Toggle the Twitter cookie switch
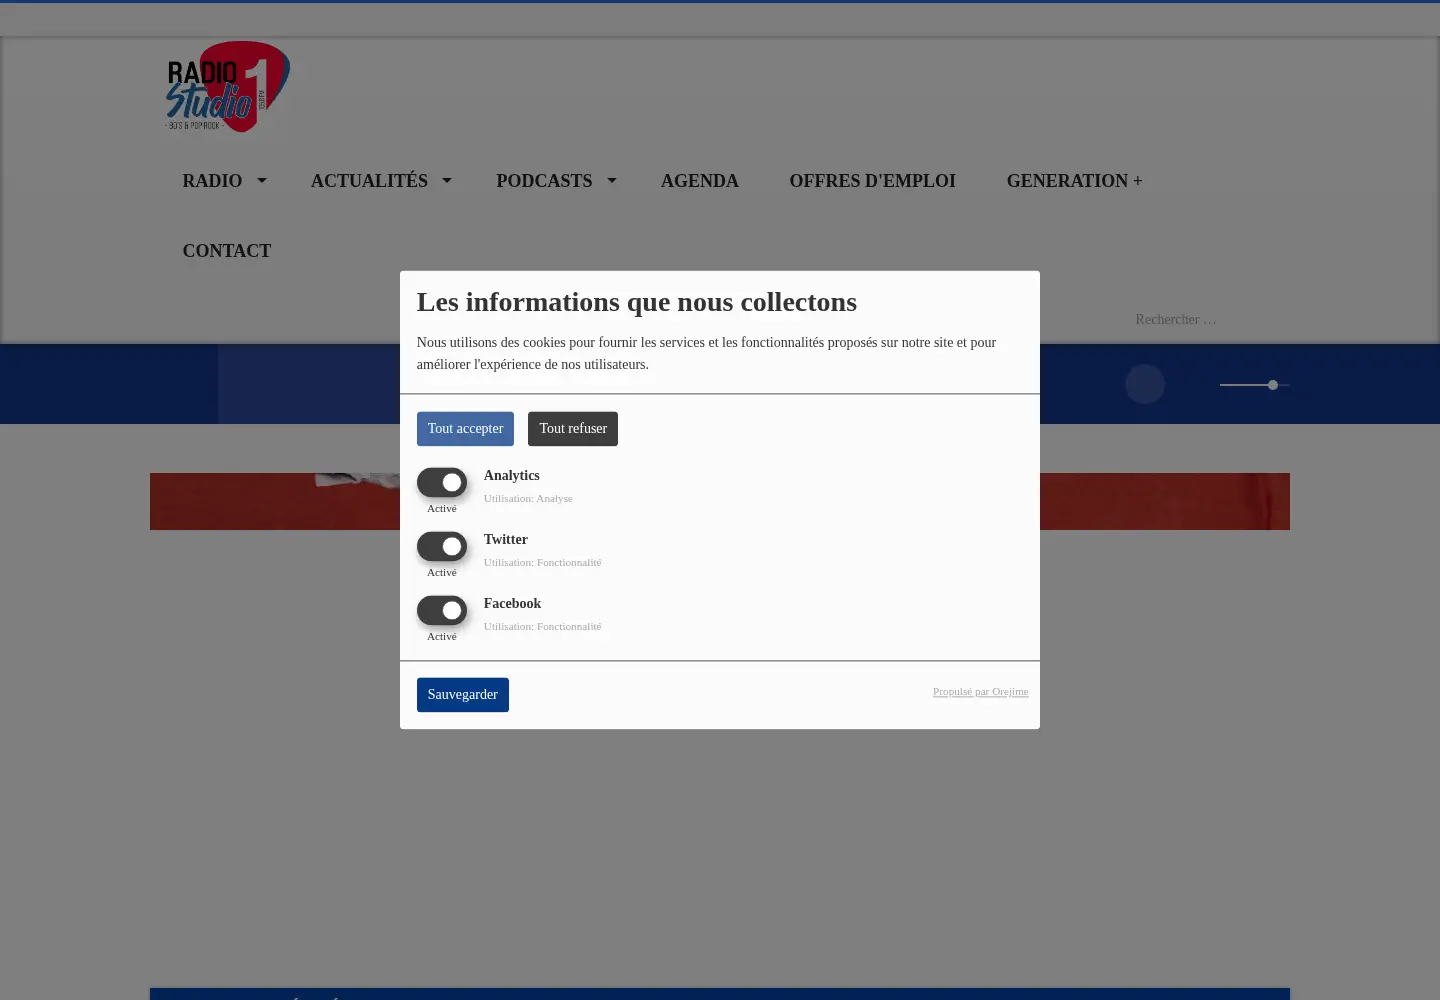Screen dimensions: 1440x1000 (x=442, y=546)
